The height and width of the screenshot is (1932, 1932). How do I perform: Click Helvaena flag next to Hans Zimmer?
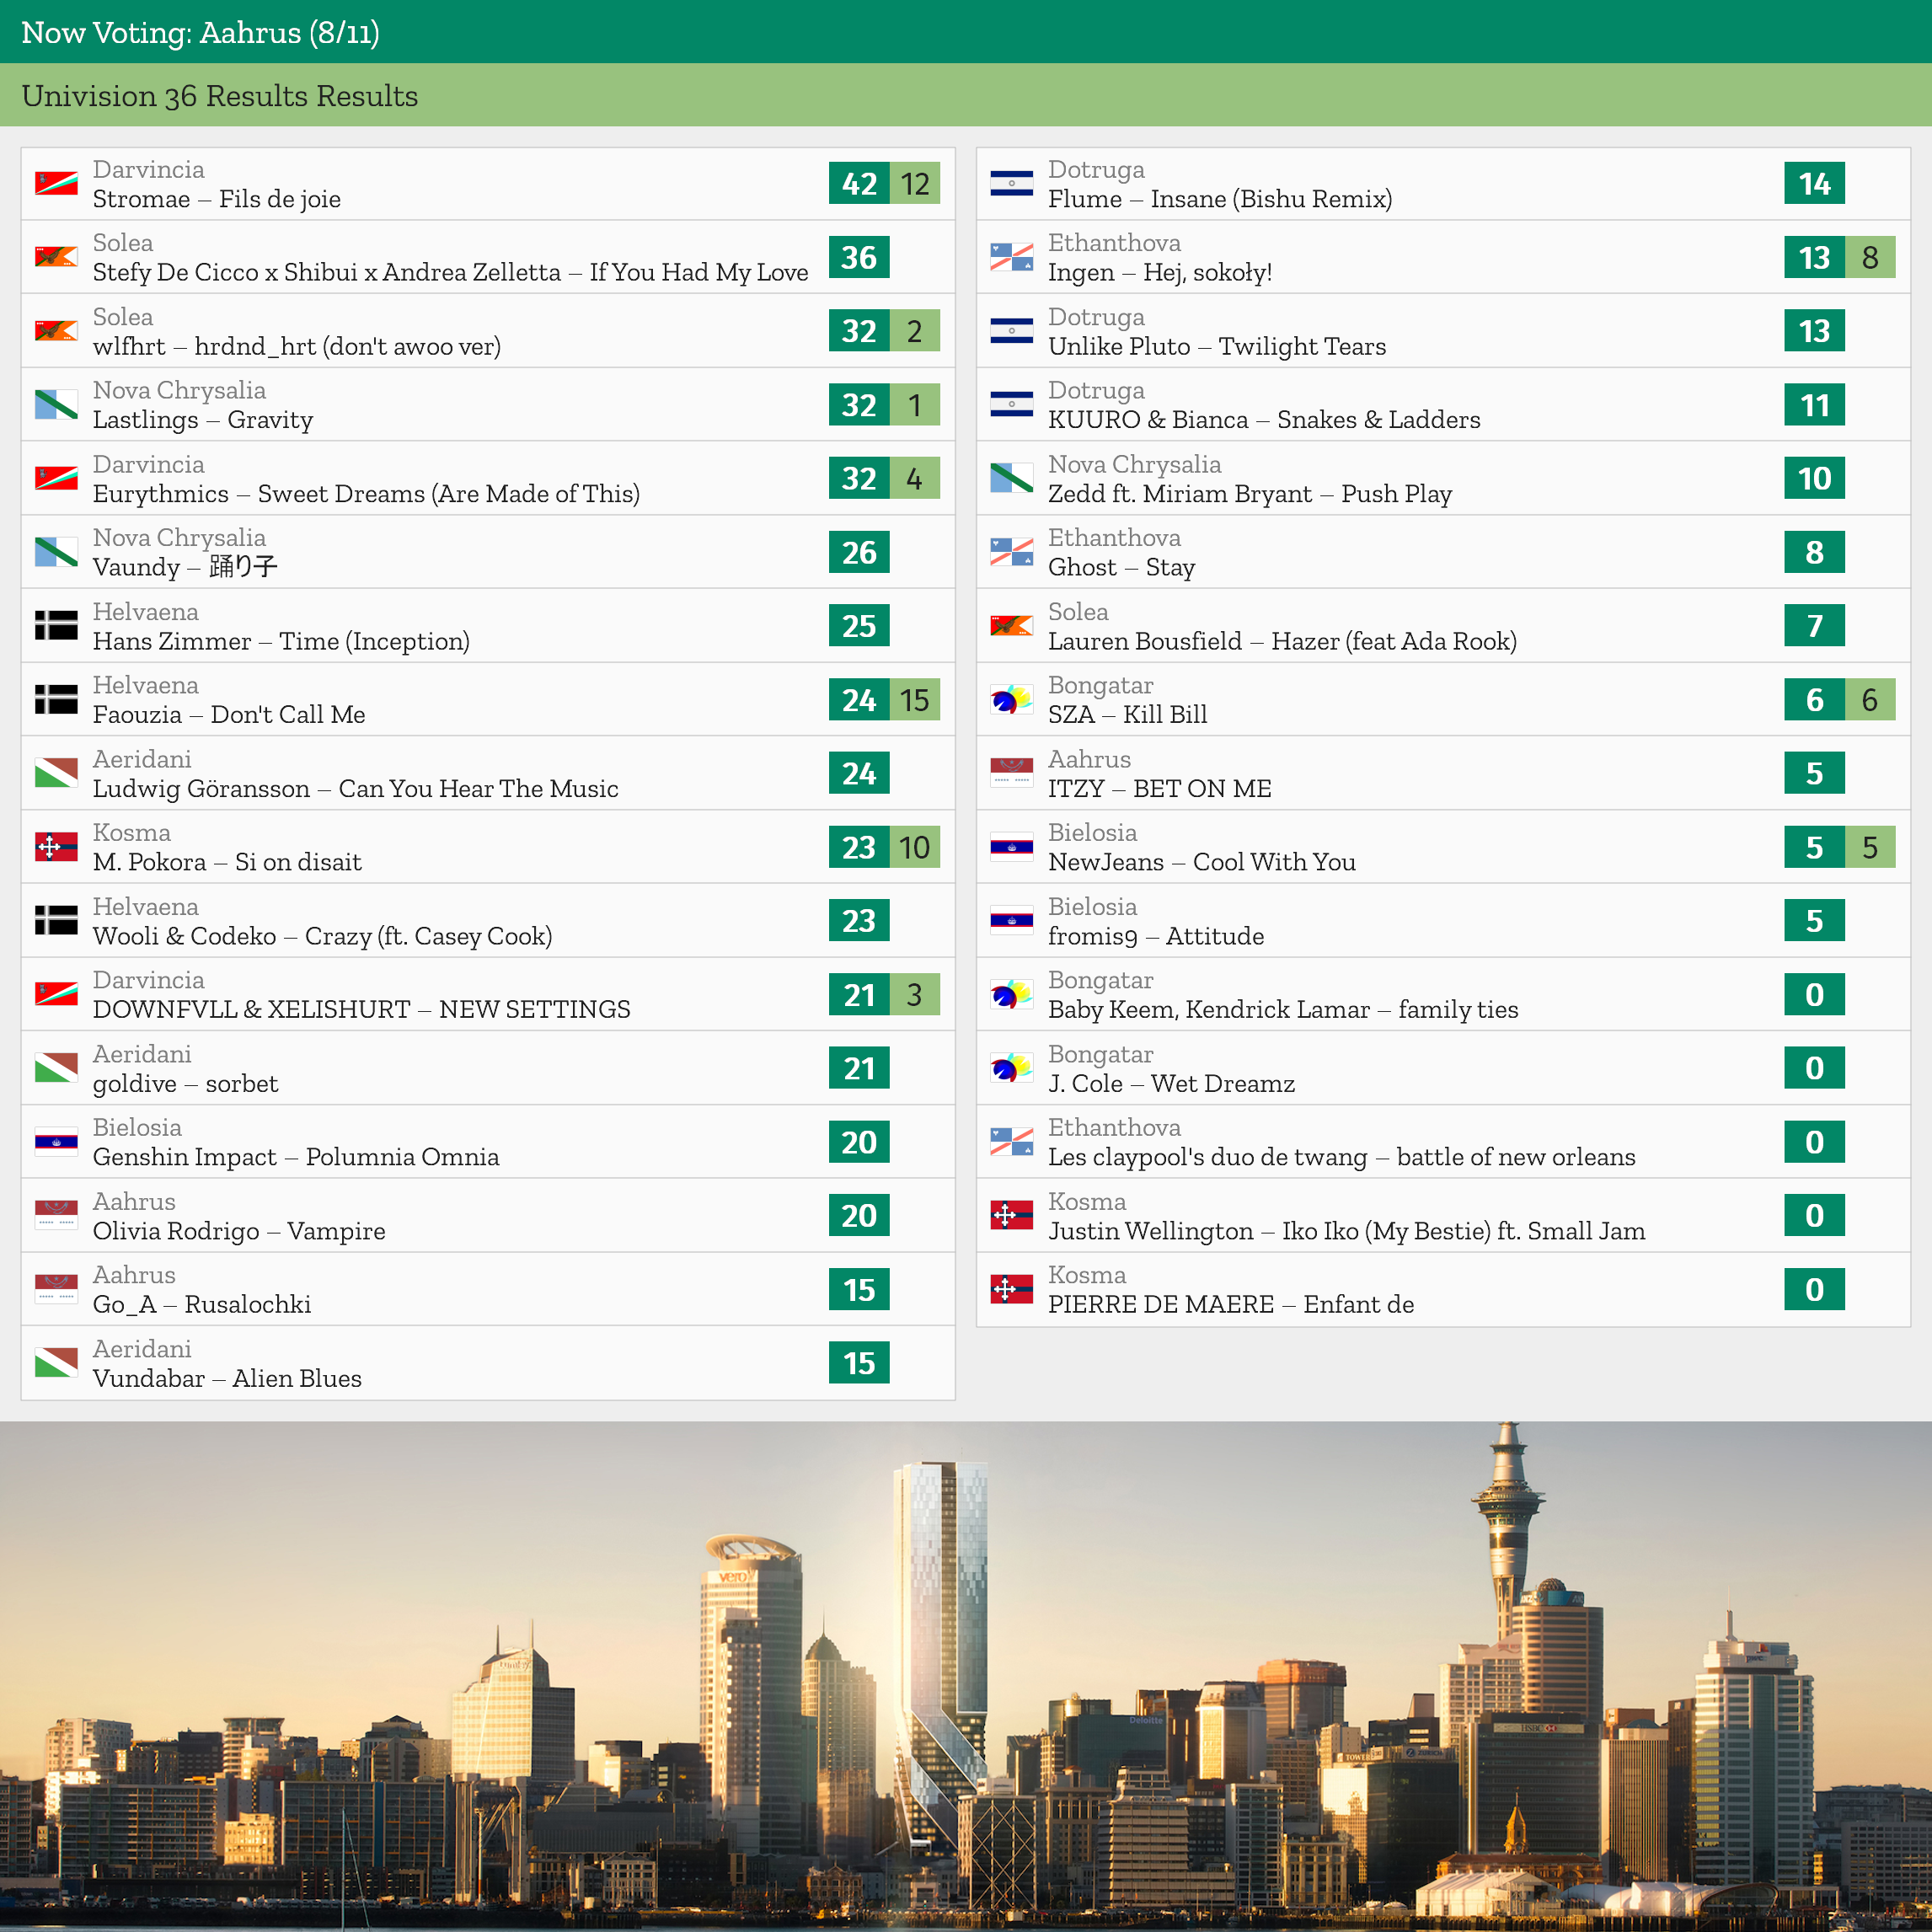[56, 626]
